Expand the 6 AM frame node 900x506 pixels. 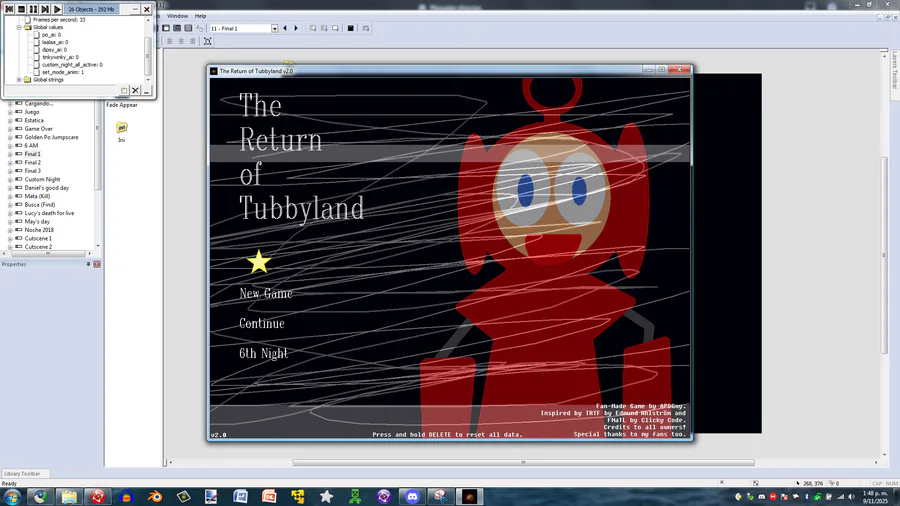tap(10, 146)
